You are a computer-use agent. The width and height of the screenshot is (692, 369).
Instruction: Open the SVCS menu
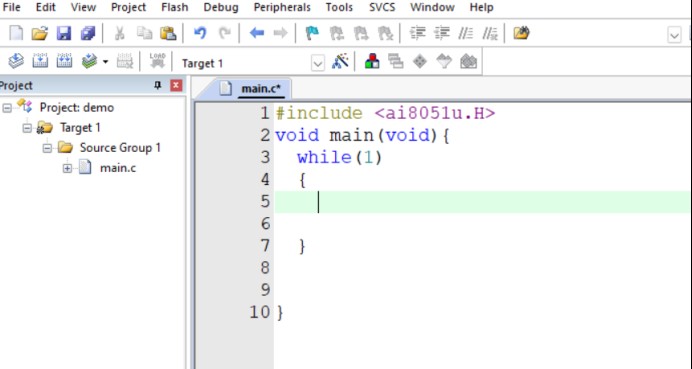point(382,8)
